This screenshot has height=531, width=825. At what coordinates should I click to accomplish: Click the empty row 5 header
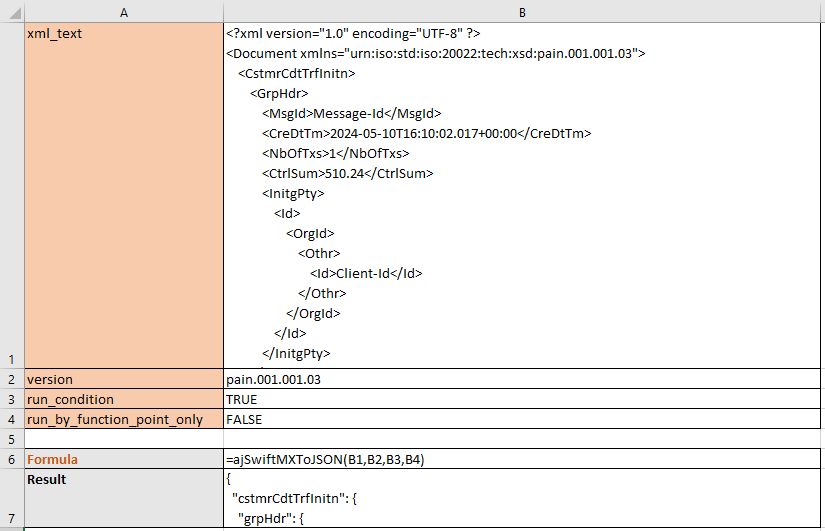[11, 439]
